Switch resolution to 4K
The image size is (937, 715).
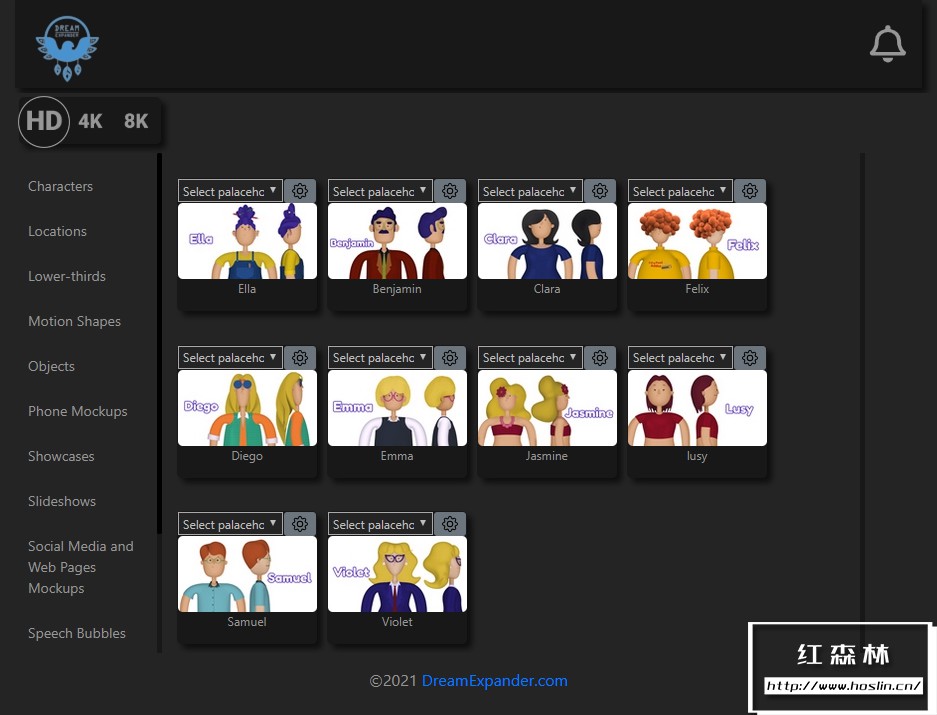click(x=90, y=121)
